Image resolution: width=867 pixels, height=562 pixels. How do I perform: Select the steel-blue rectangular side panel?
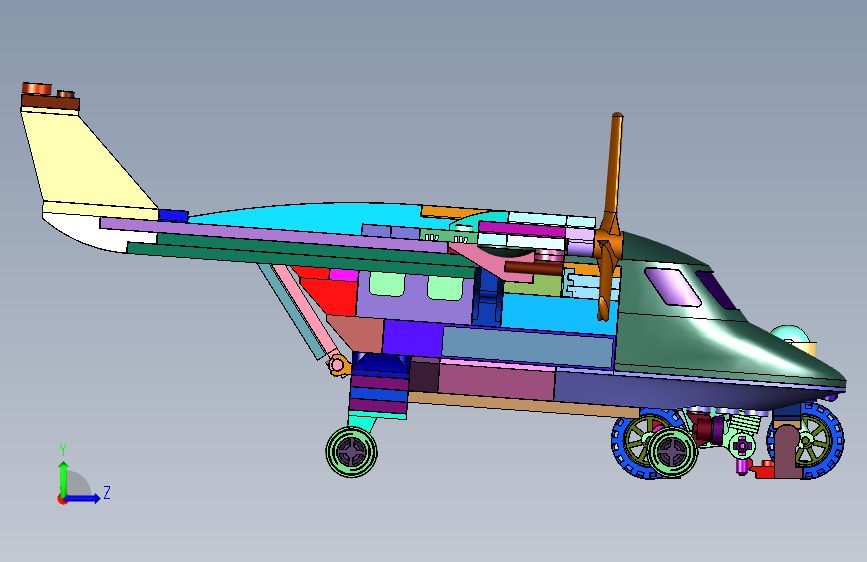(527, 347)
